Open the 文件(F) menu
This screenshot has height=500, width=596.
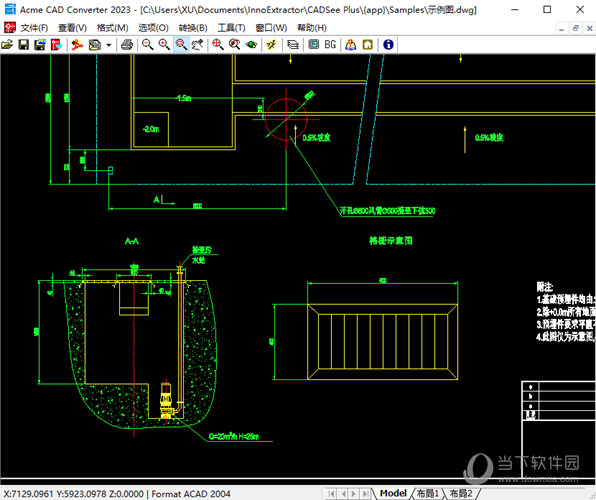[34, 28]
